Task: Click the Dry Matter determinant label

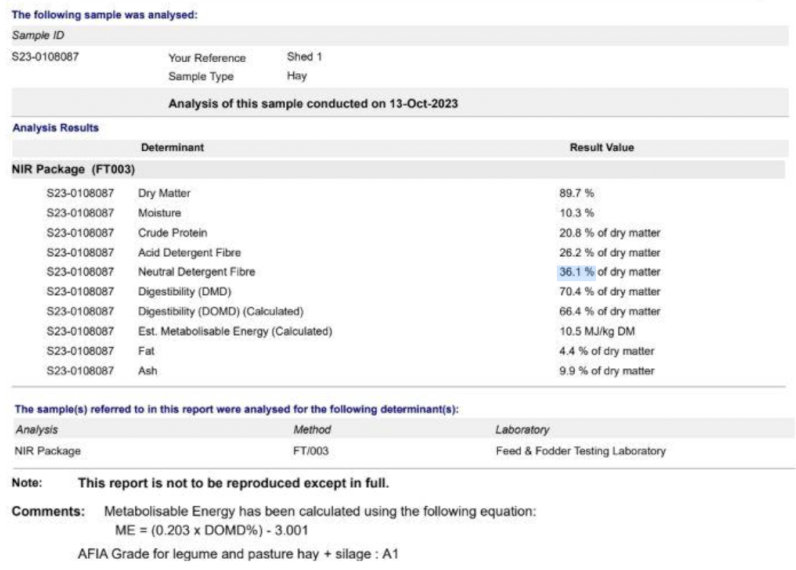Action: tap(164, 192)
